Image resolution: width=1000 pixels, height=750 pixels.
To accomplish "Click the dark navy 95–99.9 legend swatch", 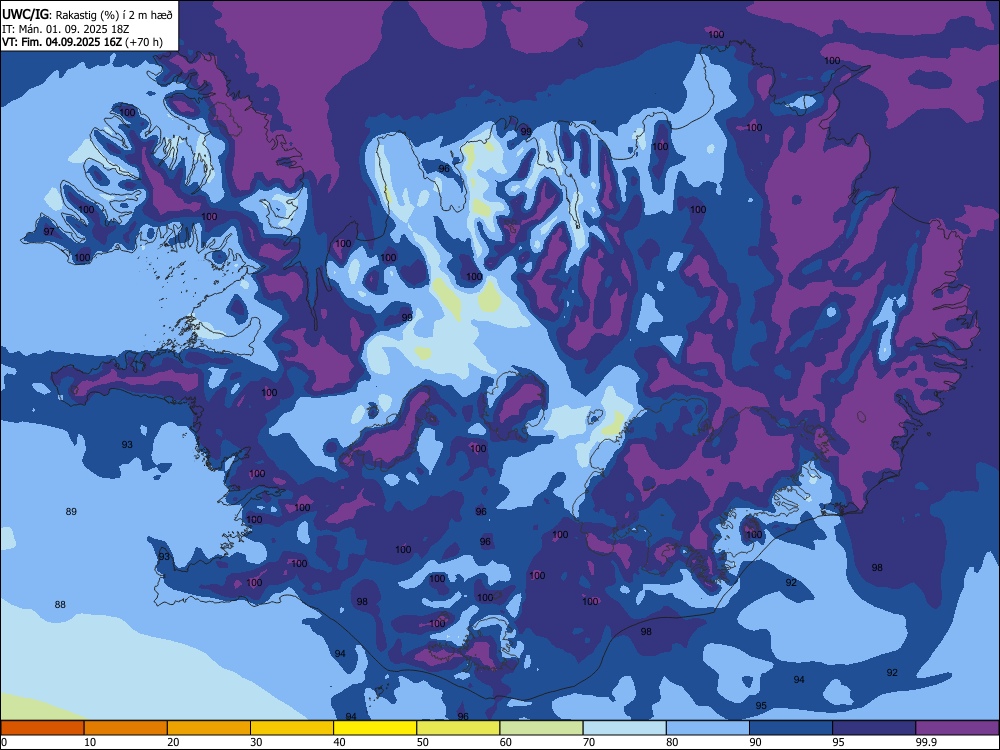I will (x=874, y=728).
